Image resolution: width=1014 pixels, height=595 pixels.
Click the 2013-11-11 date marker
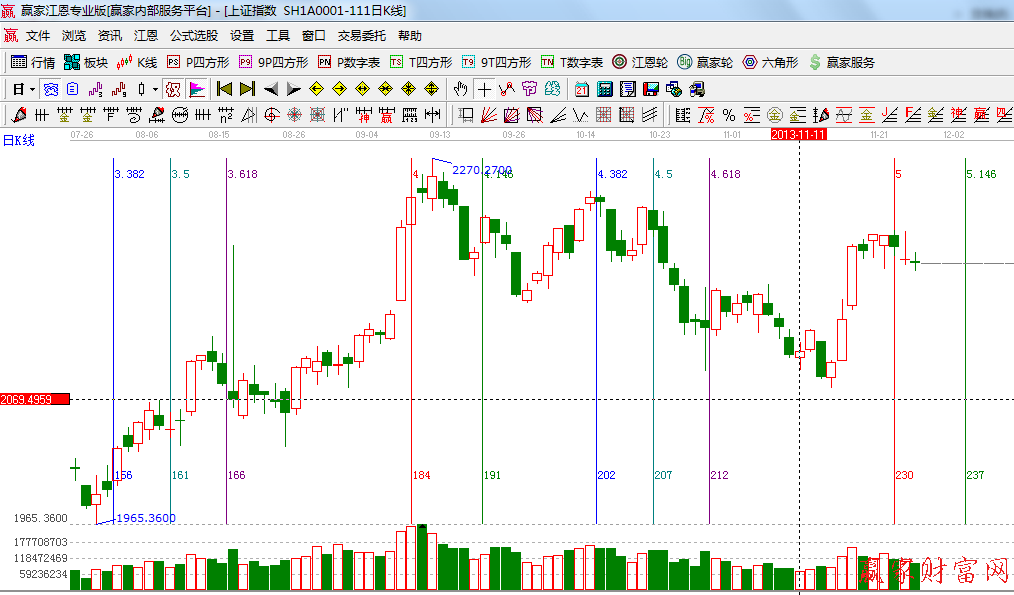click(799, 133)
